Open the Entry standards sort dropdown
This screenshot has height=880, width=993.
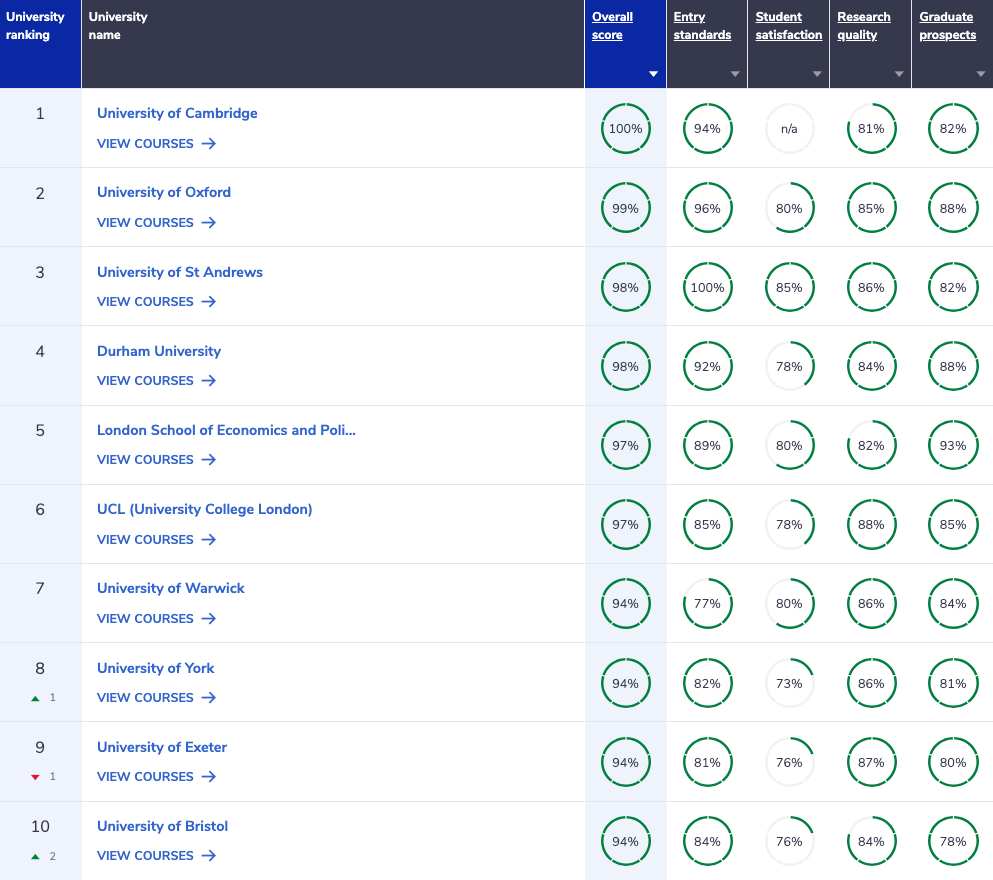coord(735,73)
